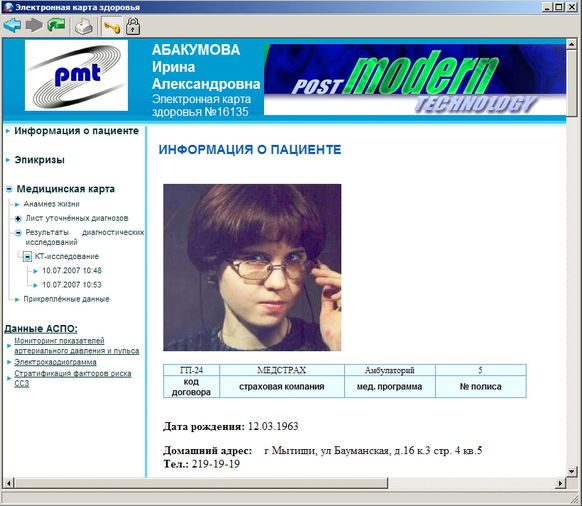Click the gray forward arrow icon

click(x=34, y=25)
